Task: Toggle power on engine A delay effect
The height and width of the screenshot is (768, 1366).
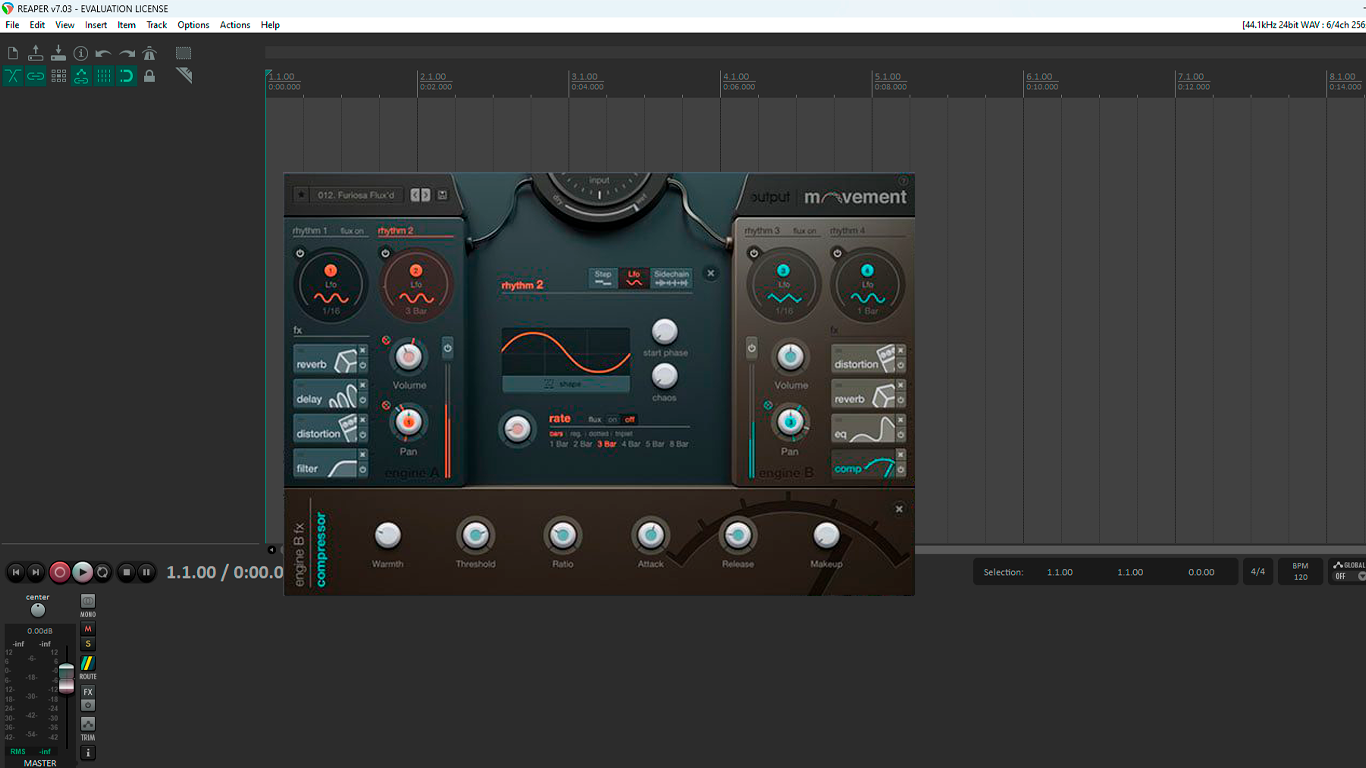Action: click(363, 402)
